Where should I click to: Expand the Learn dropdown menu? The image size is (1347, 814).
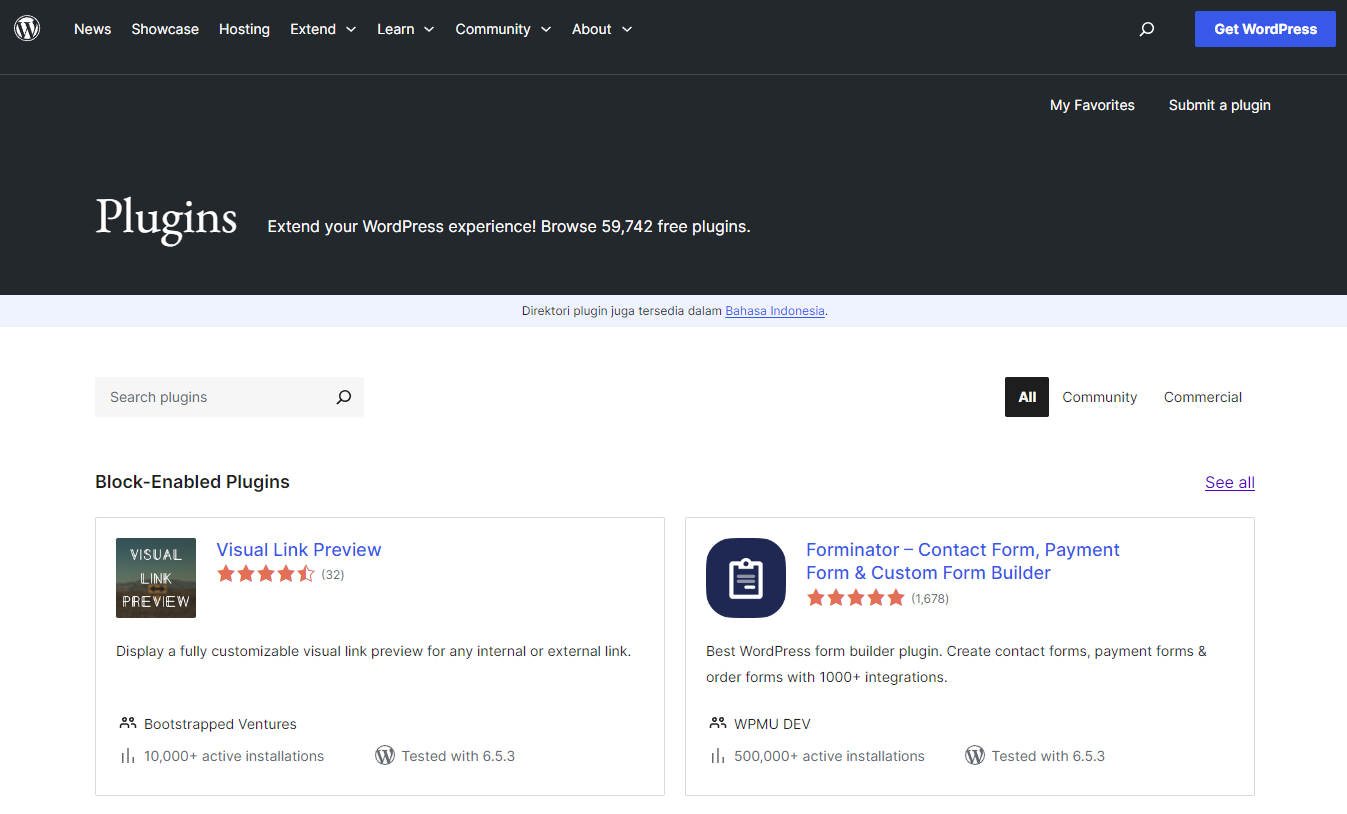pyautogui.click(x=405, y=29)
